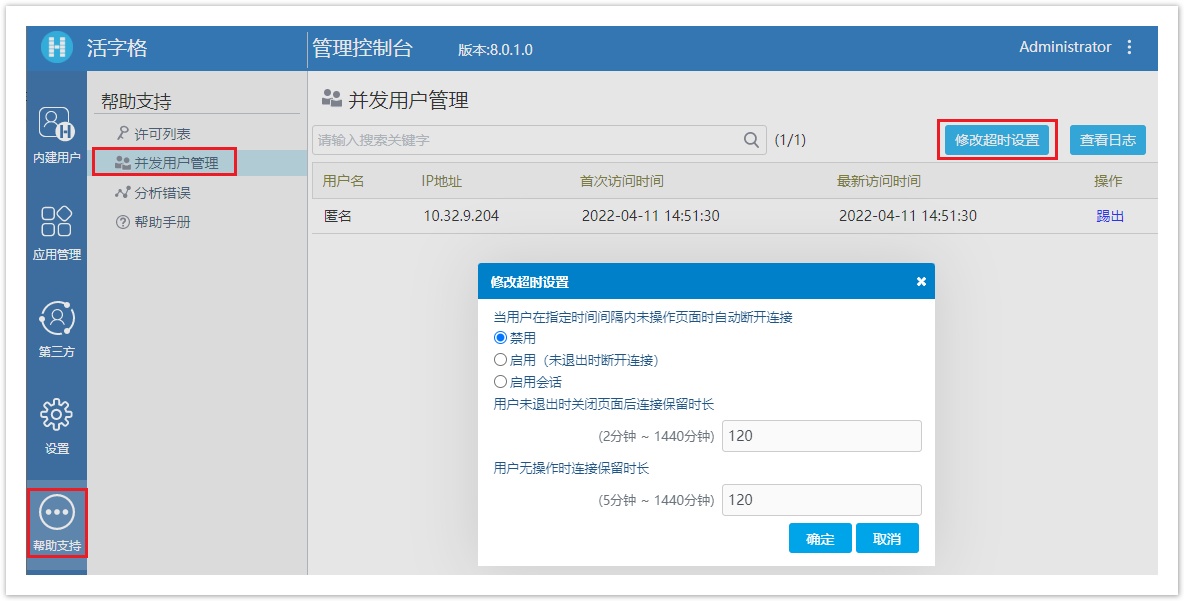Close the 修改超时设置 dialog
Screen dimensions: 1184x601
[x=921, y=282]
